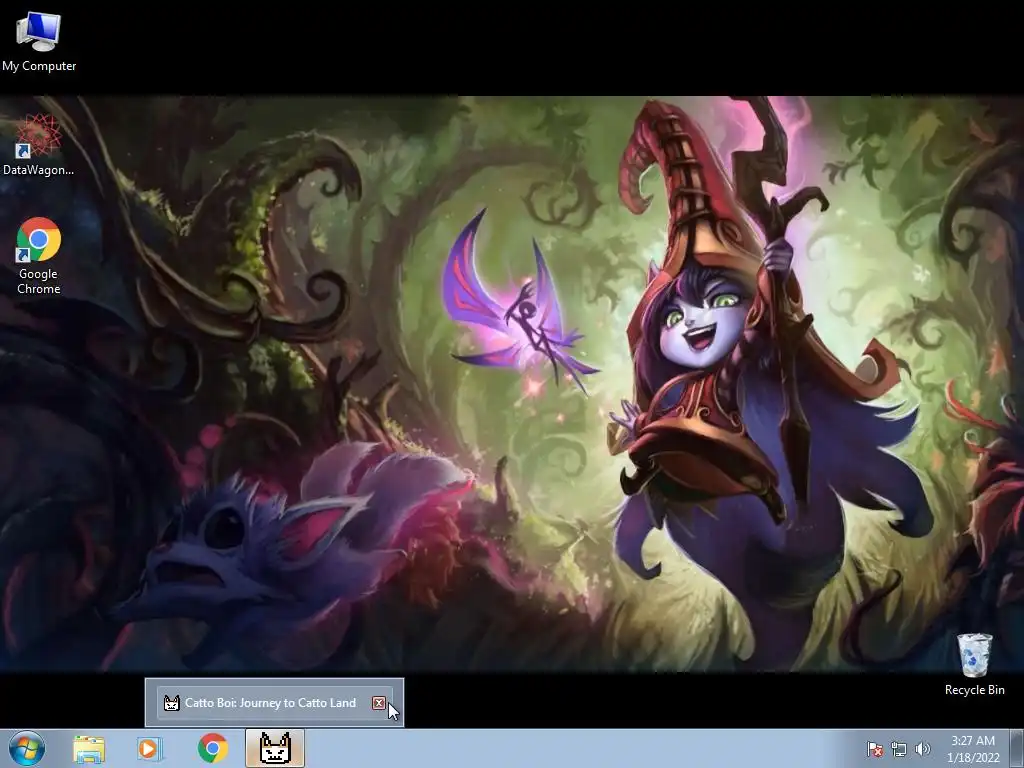Select the Catto Boi: Journey to Catto Land preview

(274, 703)
